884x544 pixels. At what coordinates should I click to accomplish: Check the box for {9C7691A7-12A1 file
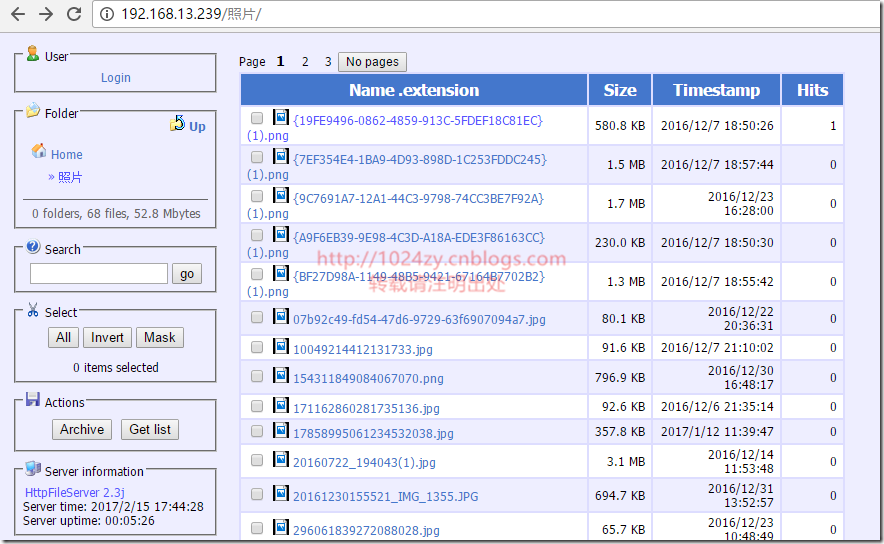pyautogui.click(x=257, y=196)
